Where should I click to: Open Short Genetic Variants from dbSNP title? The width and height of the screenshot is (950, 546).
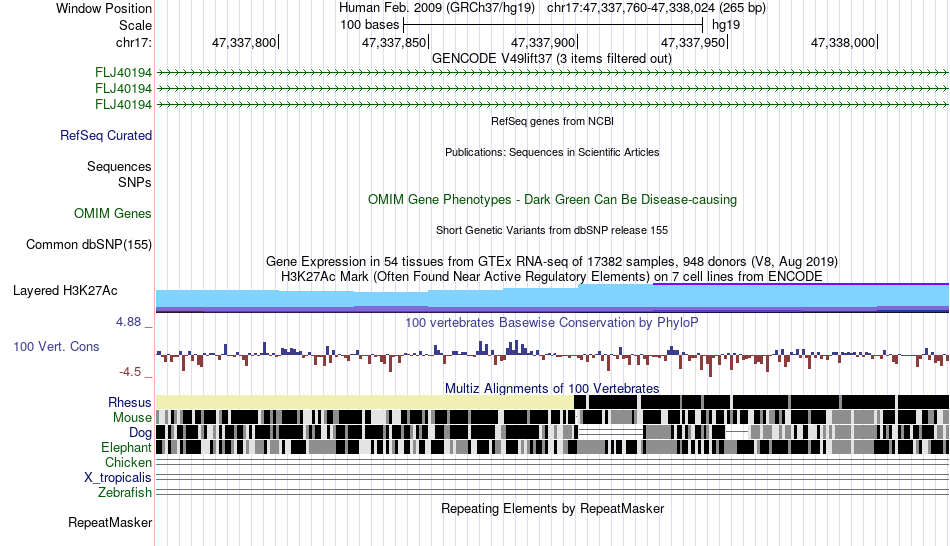[552, 230]
